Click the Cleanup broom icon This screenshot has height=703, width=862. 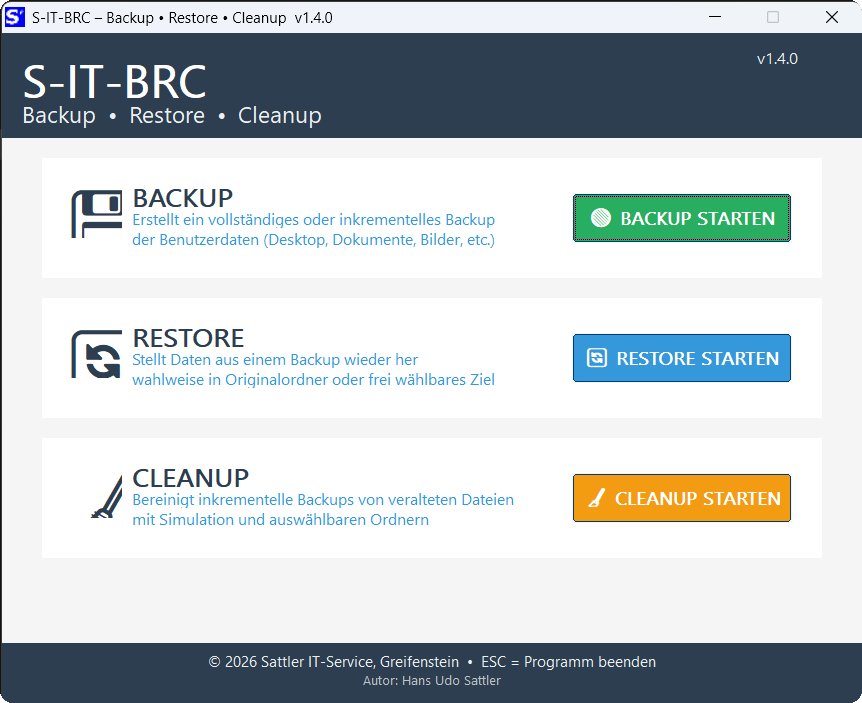point(104,497)
